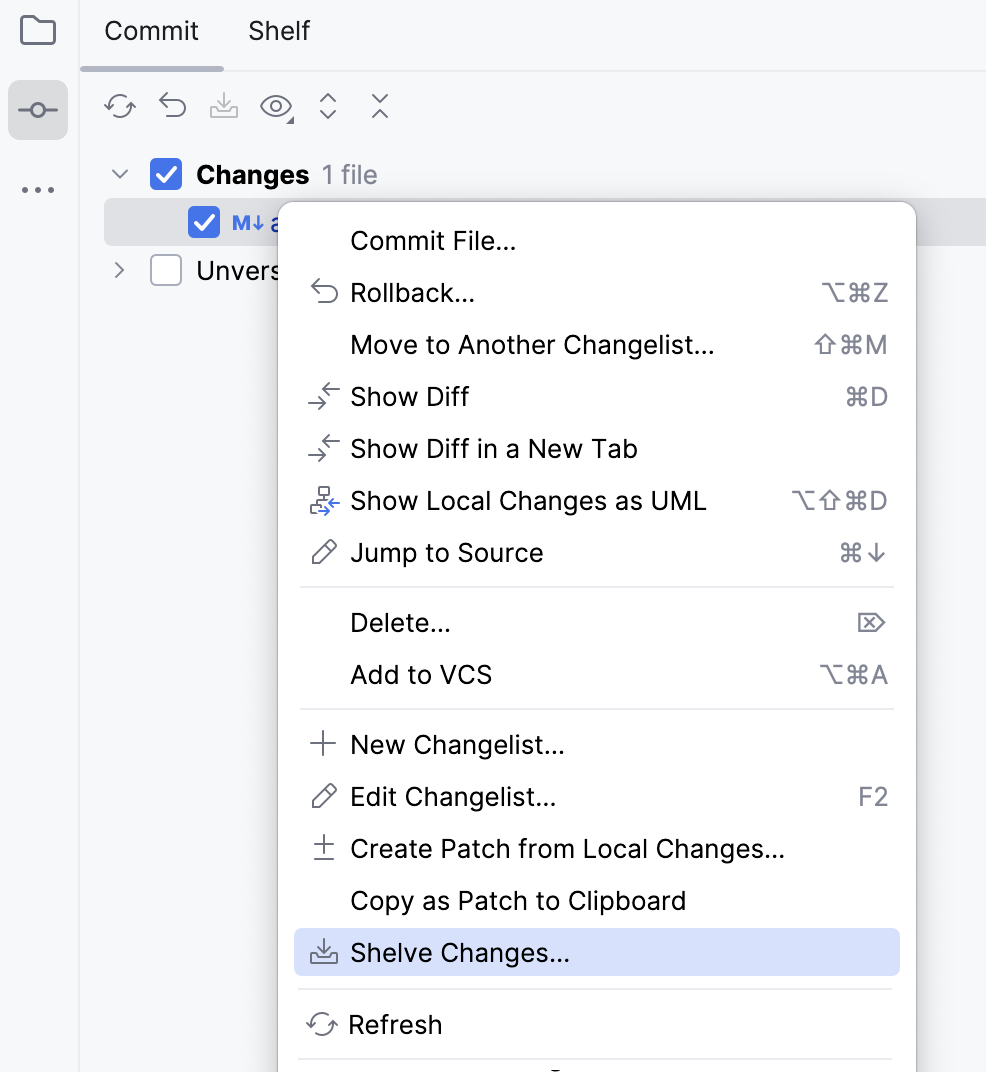The height and width of the screenshot is (1072, 986).
Task: Select the Commit tool window icon in sidebar
Action: point(37,110)
